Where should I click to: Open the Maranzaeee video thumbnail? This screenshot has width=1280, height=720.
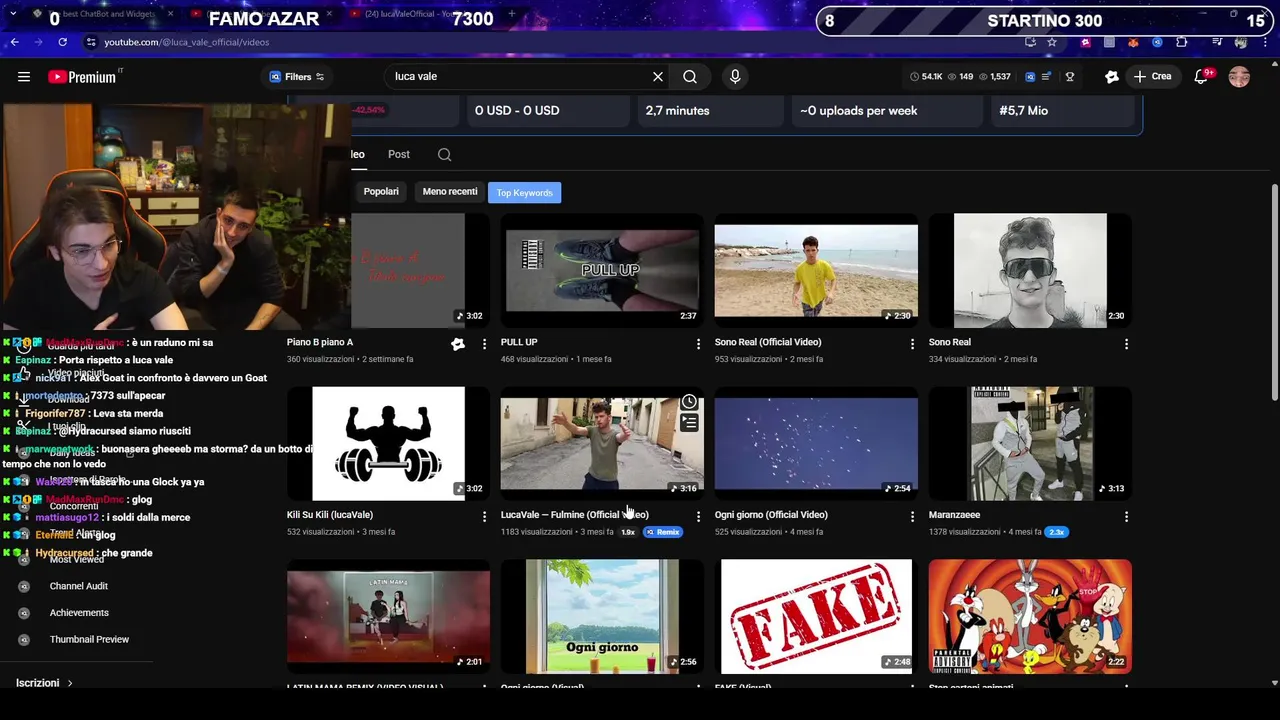[x=1030, y=443]
